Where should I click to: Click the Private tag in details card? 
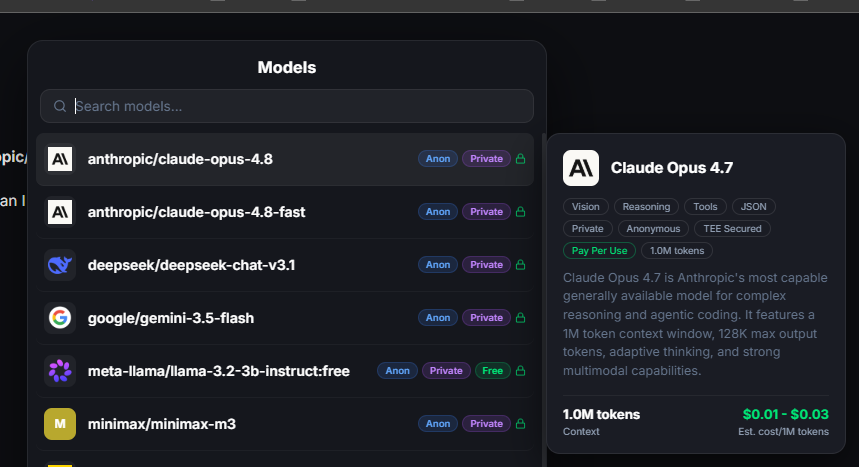[588, 229]
